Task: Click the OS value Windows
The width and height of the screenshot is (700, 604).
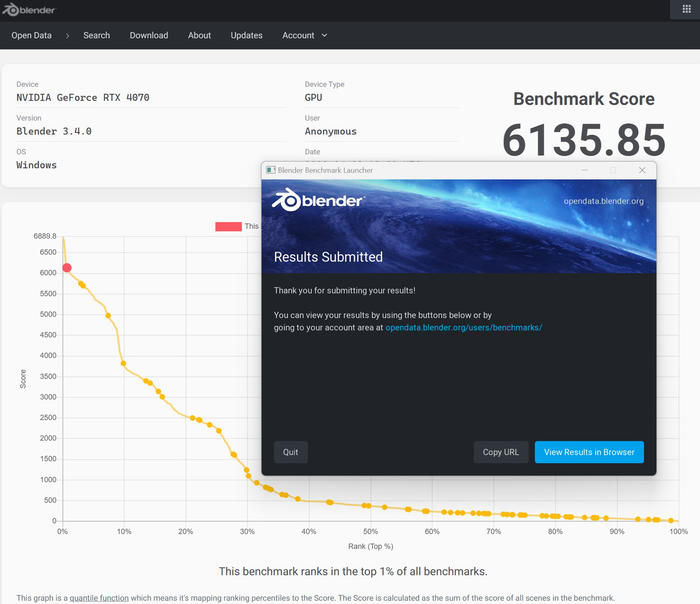Action: (x=36, y=165)
